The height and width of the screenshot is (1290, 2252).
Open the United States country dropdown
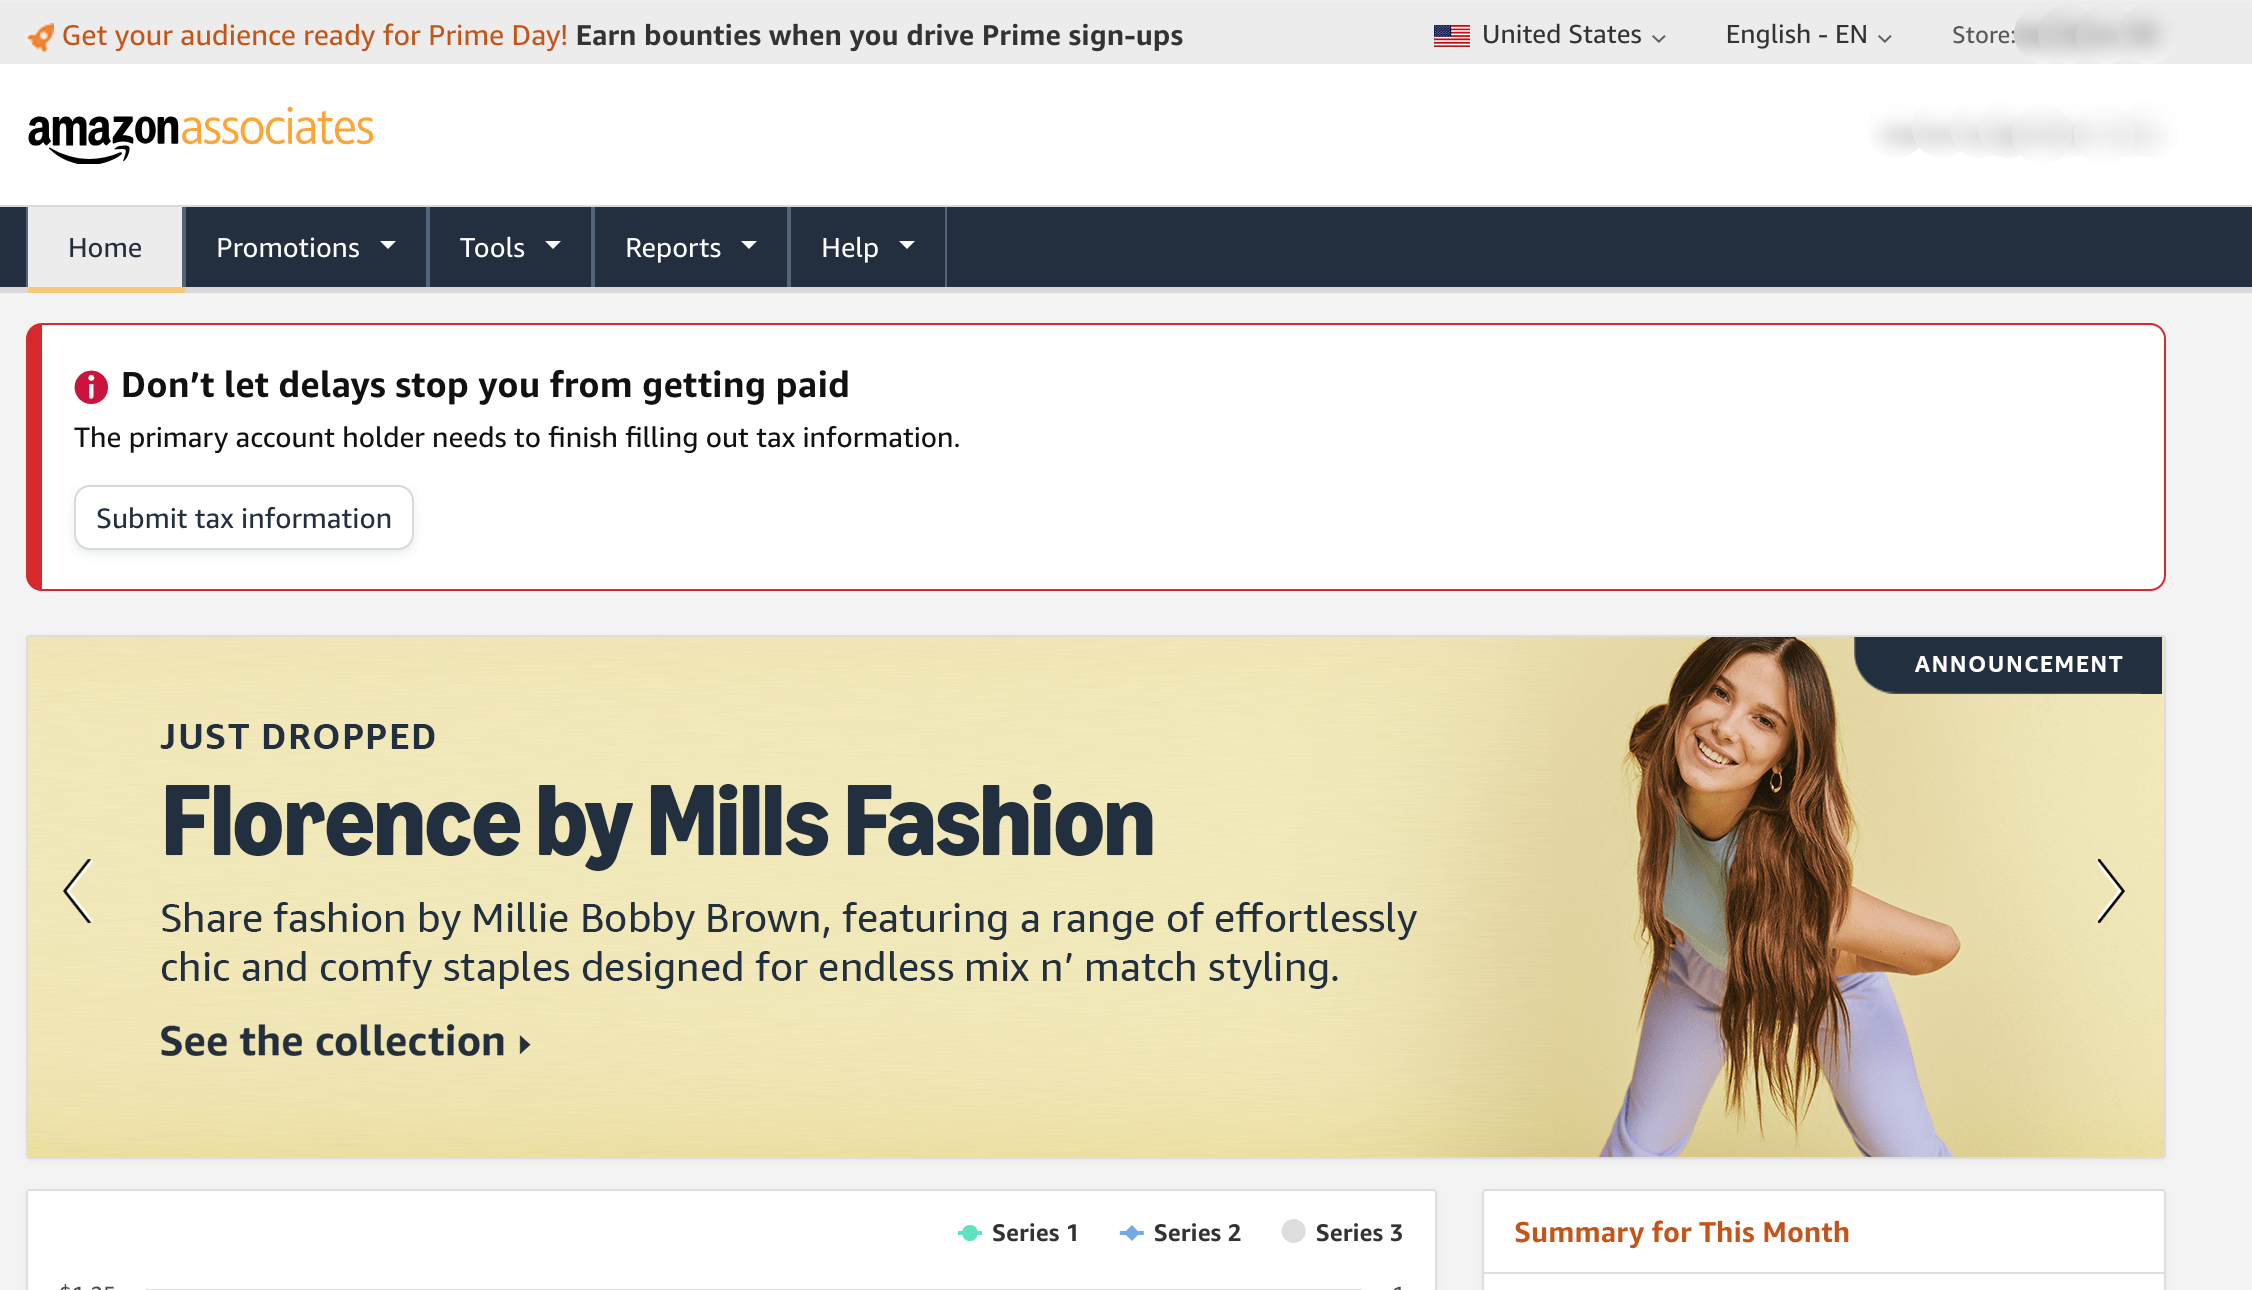(x=1550, y=35)
